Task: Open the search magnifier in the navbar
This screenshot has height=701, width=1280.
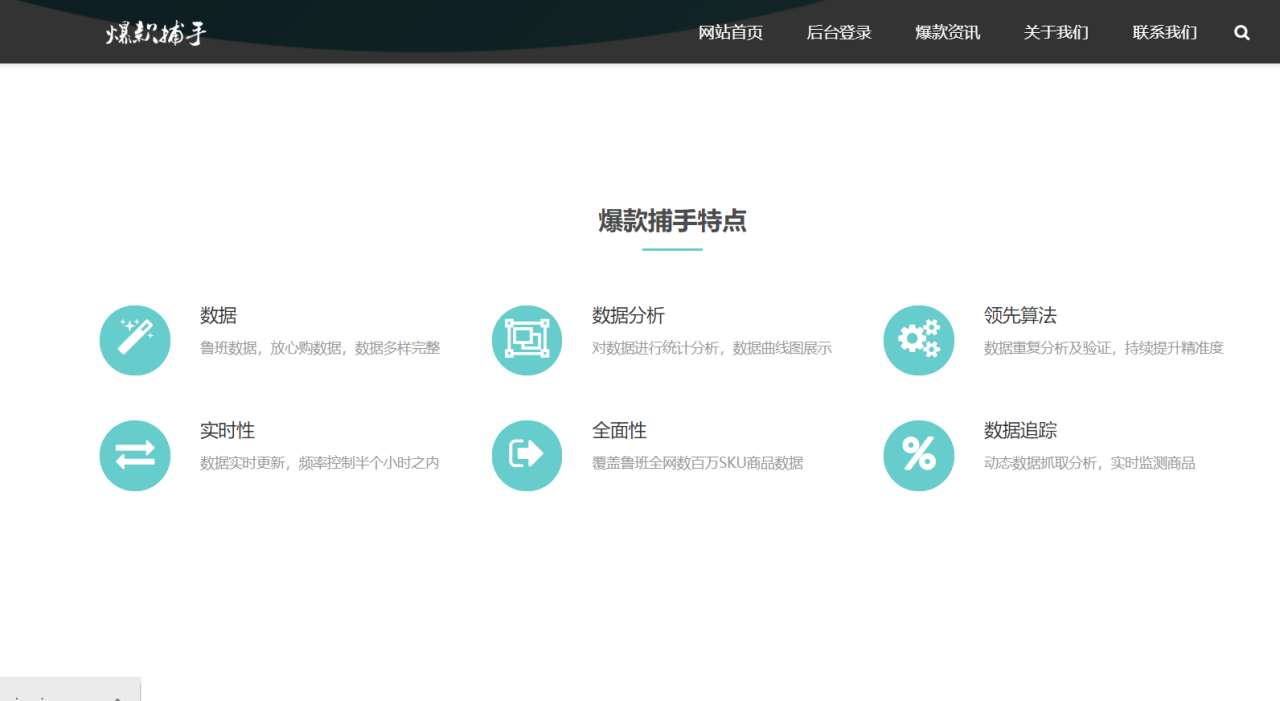Action: [1241, 33]
